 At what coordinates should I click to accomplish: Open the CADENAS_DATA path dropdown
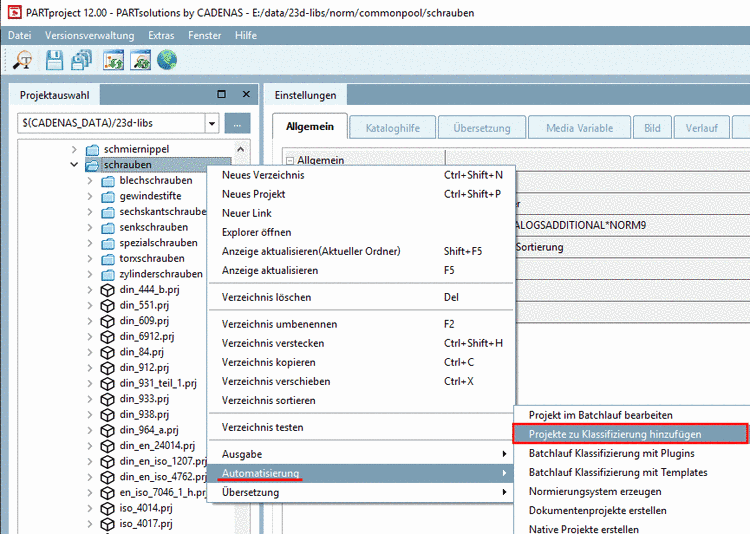(212, 123)
